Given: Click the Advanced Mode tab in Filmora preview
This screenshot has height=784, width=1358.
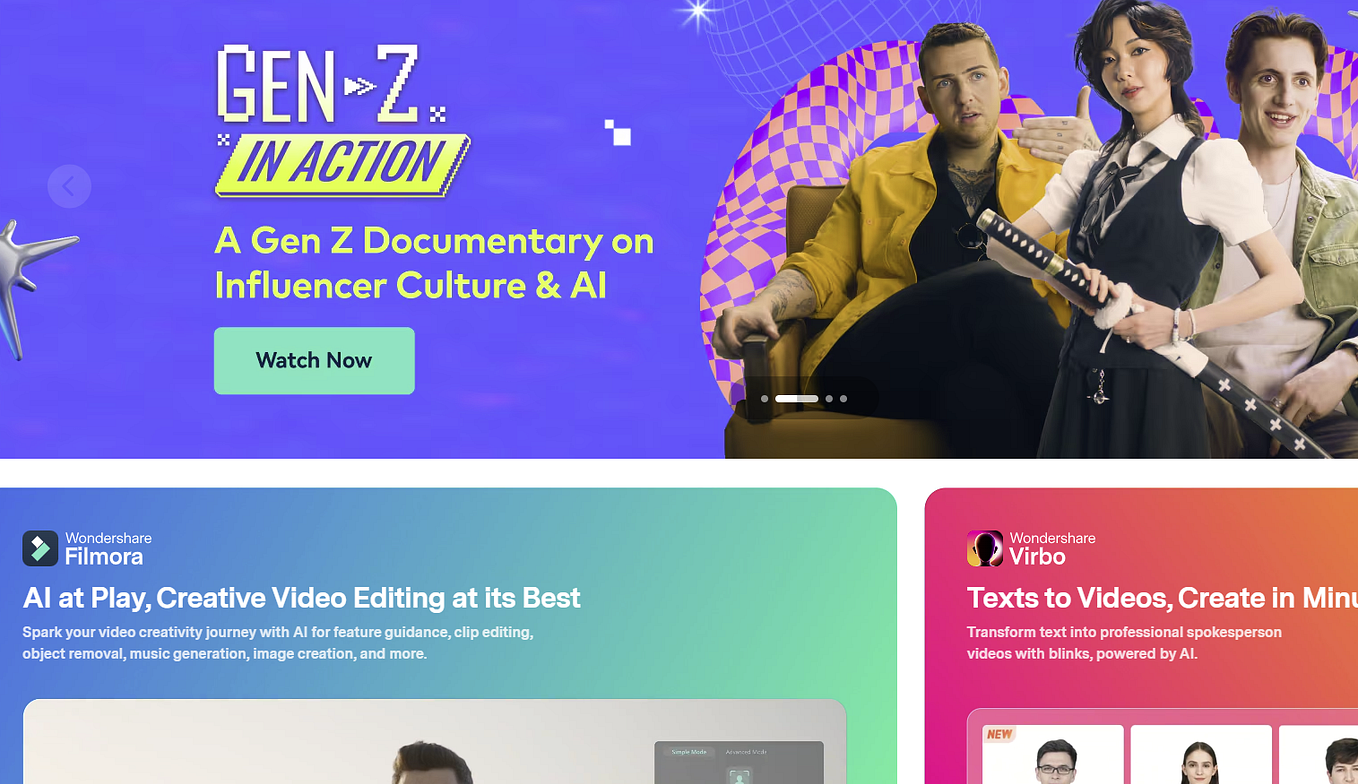Looking at the screenshot, I should 745,752.
